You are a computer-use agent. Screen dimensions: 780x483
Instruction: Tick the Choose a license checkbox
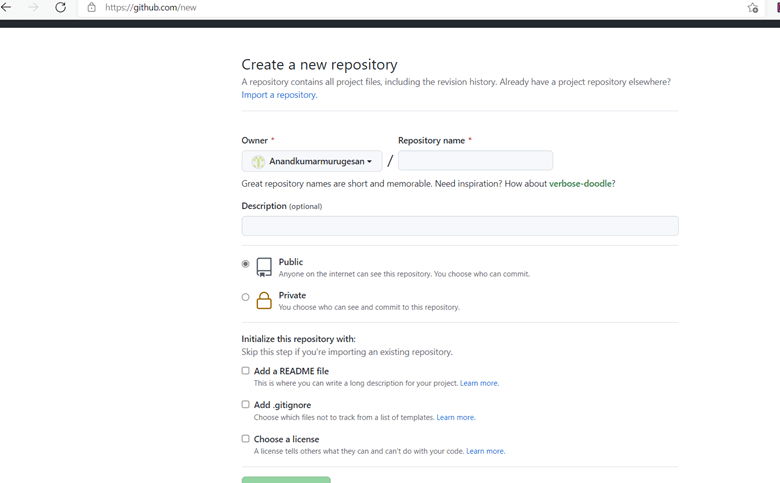pos(245,439)
